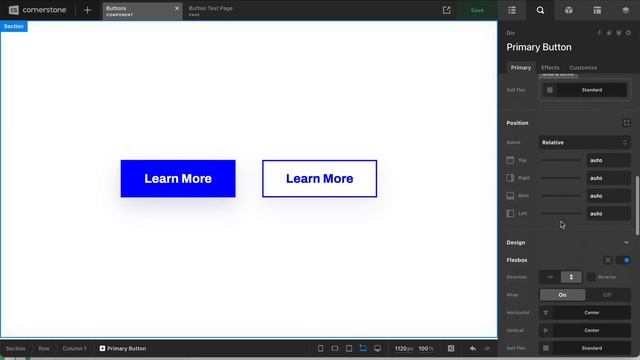Viewport: 640px width, 360px height.
Task: Open the Vertical Center alignment selector
Action: point(584,330)
